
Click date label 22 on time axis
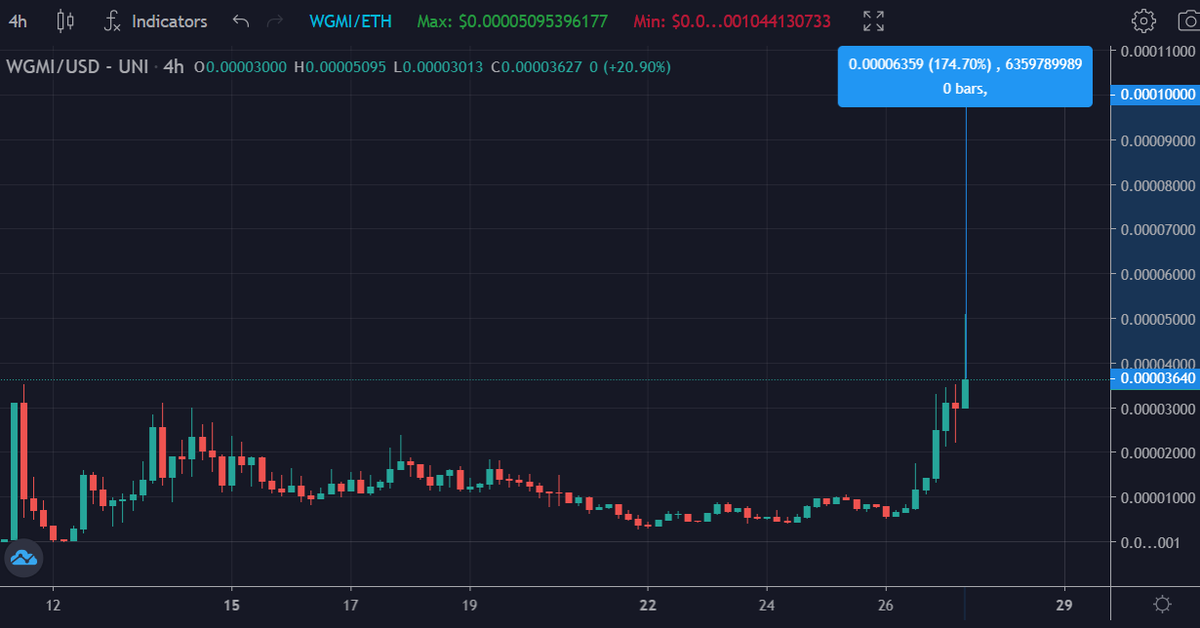coord(648,605)
